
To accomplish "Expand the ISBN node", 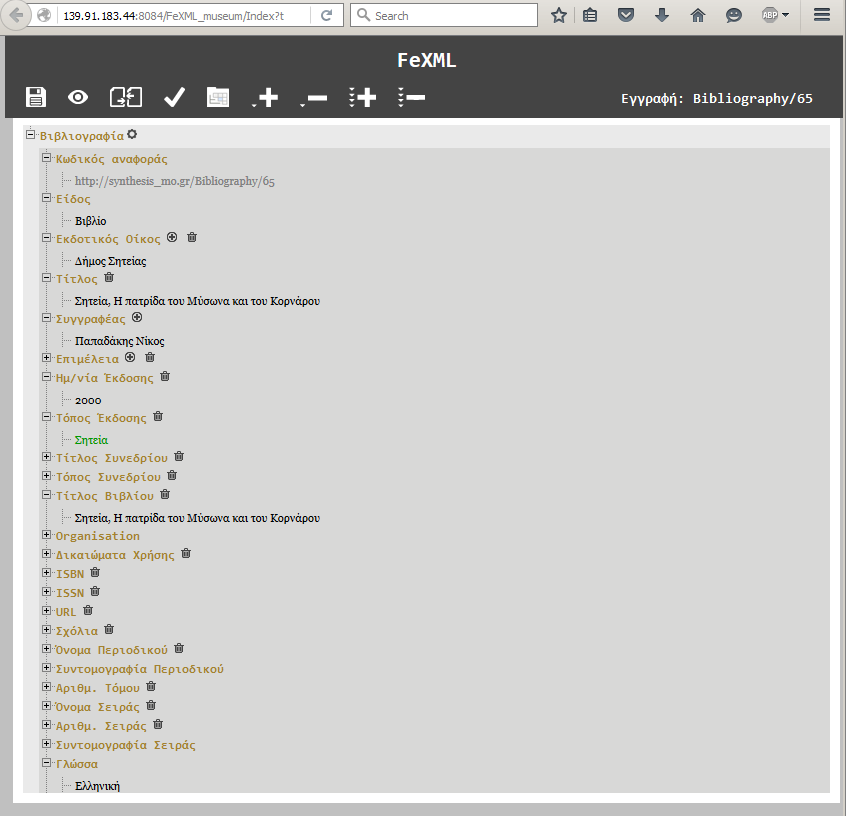I will (47, 573).
